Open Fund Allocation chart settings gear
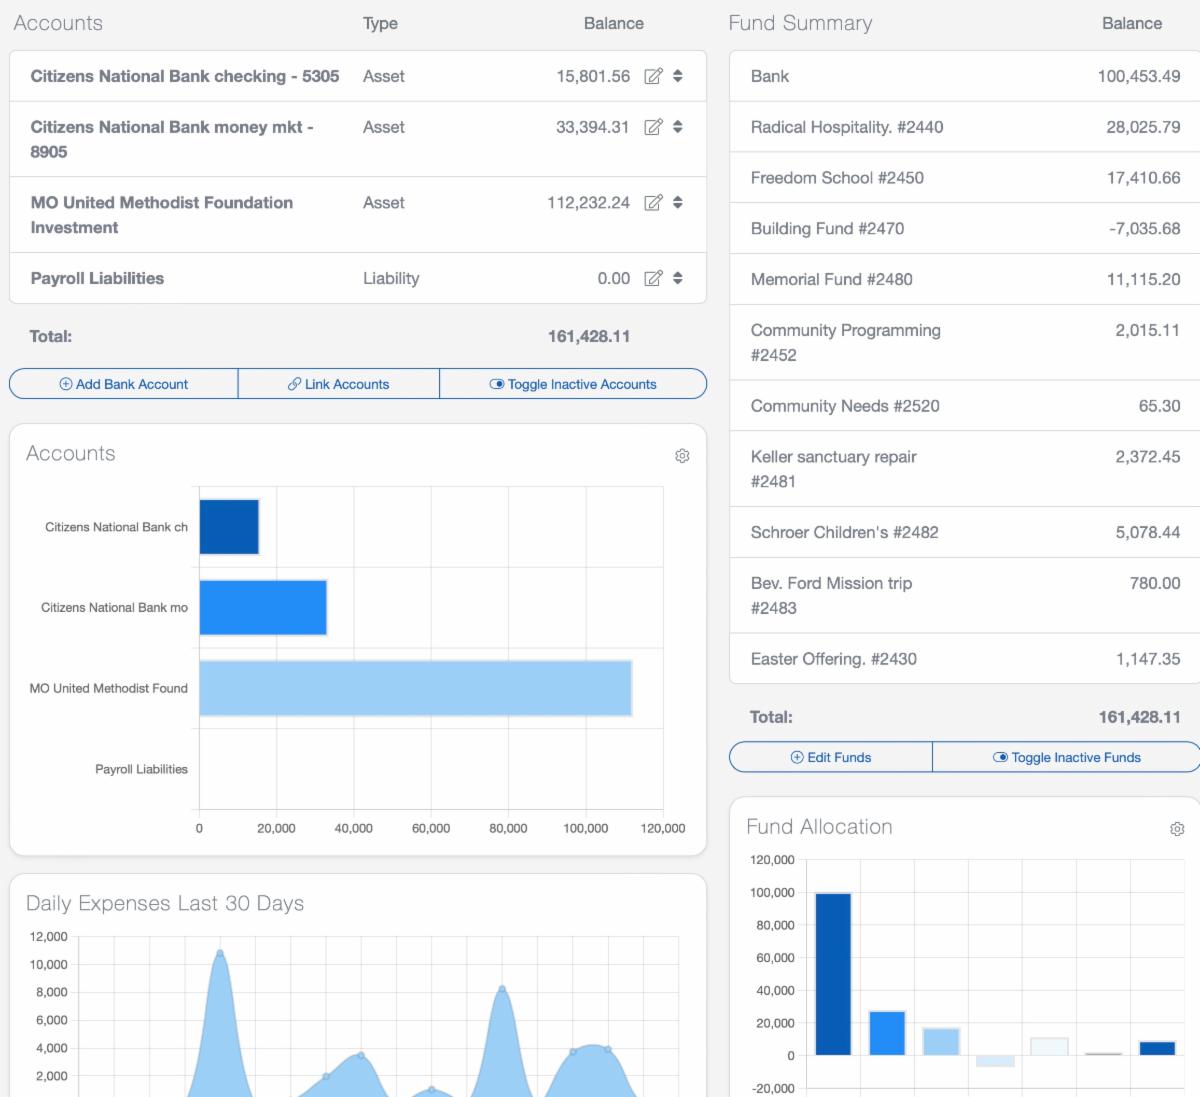 (1177, 829)
